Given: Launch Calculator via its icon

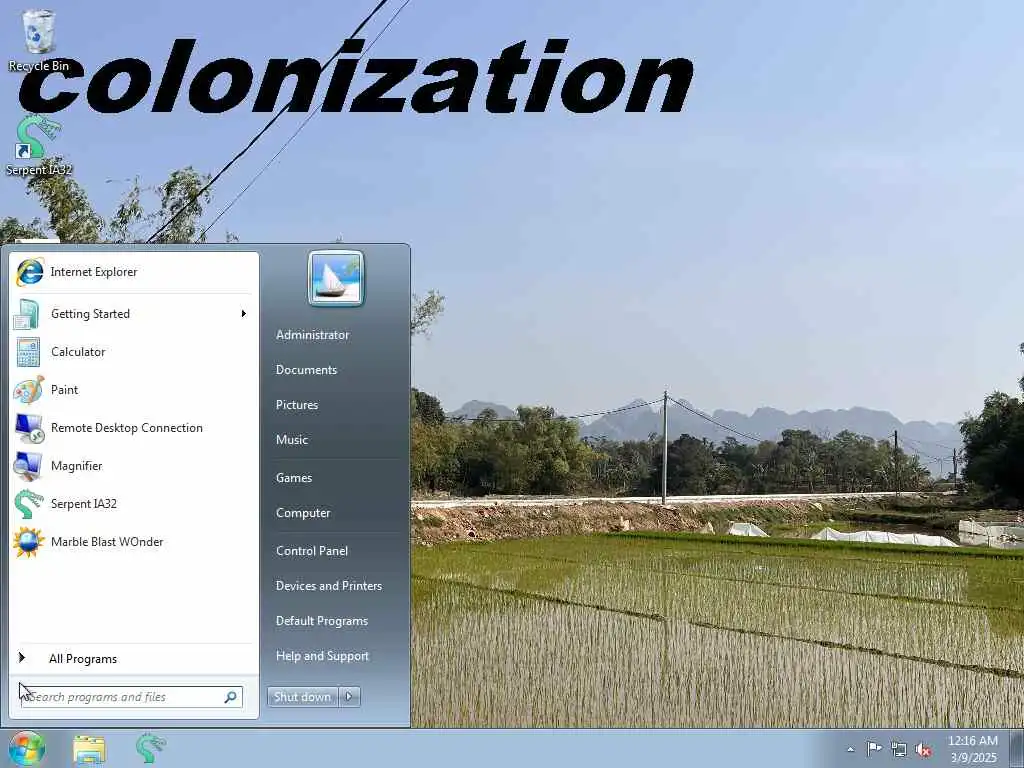Looking at the screenshot, I should [x=28, y=352].
